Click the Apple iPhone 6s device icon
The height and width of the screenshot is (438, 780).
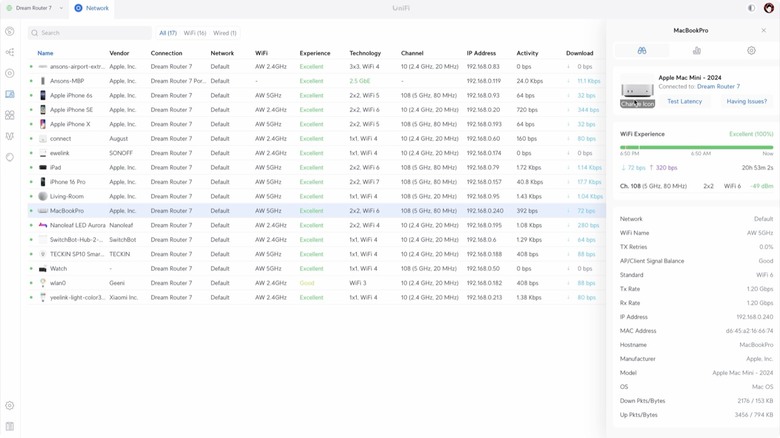(x=43, y=95)
